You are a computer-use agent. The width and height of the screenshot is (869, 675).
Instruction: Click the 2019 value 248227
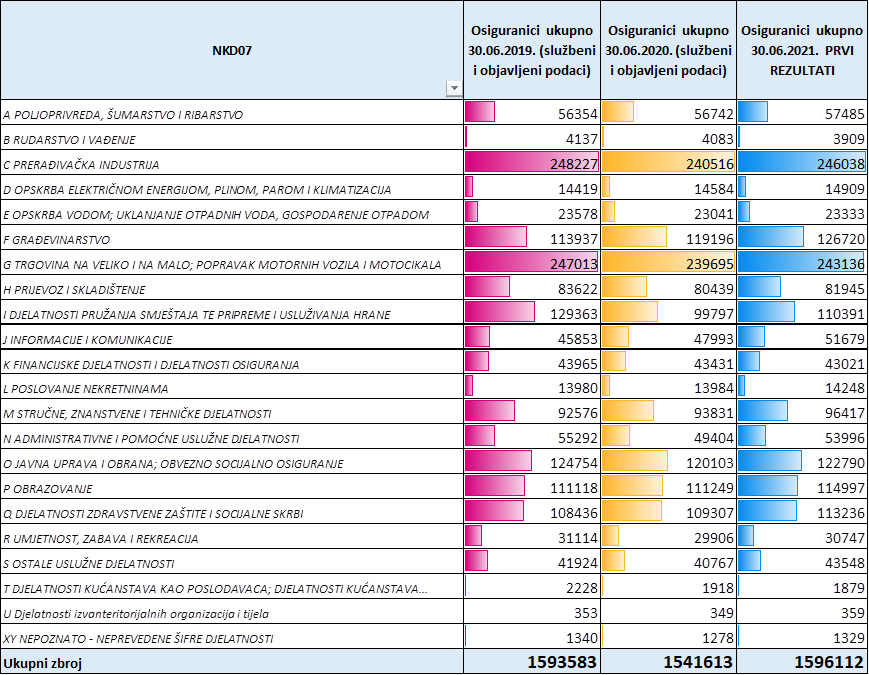574,164
